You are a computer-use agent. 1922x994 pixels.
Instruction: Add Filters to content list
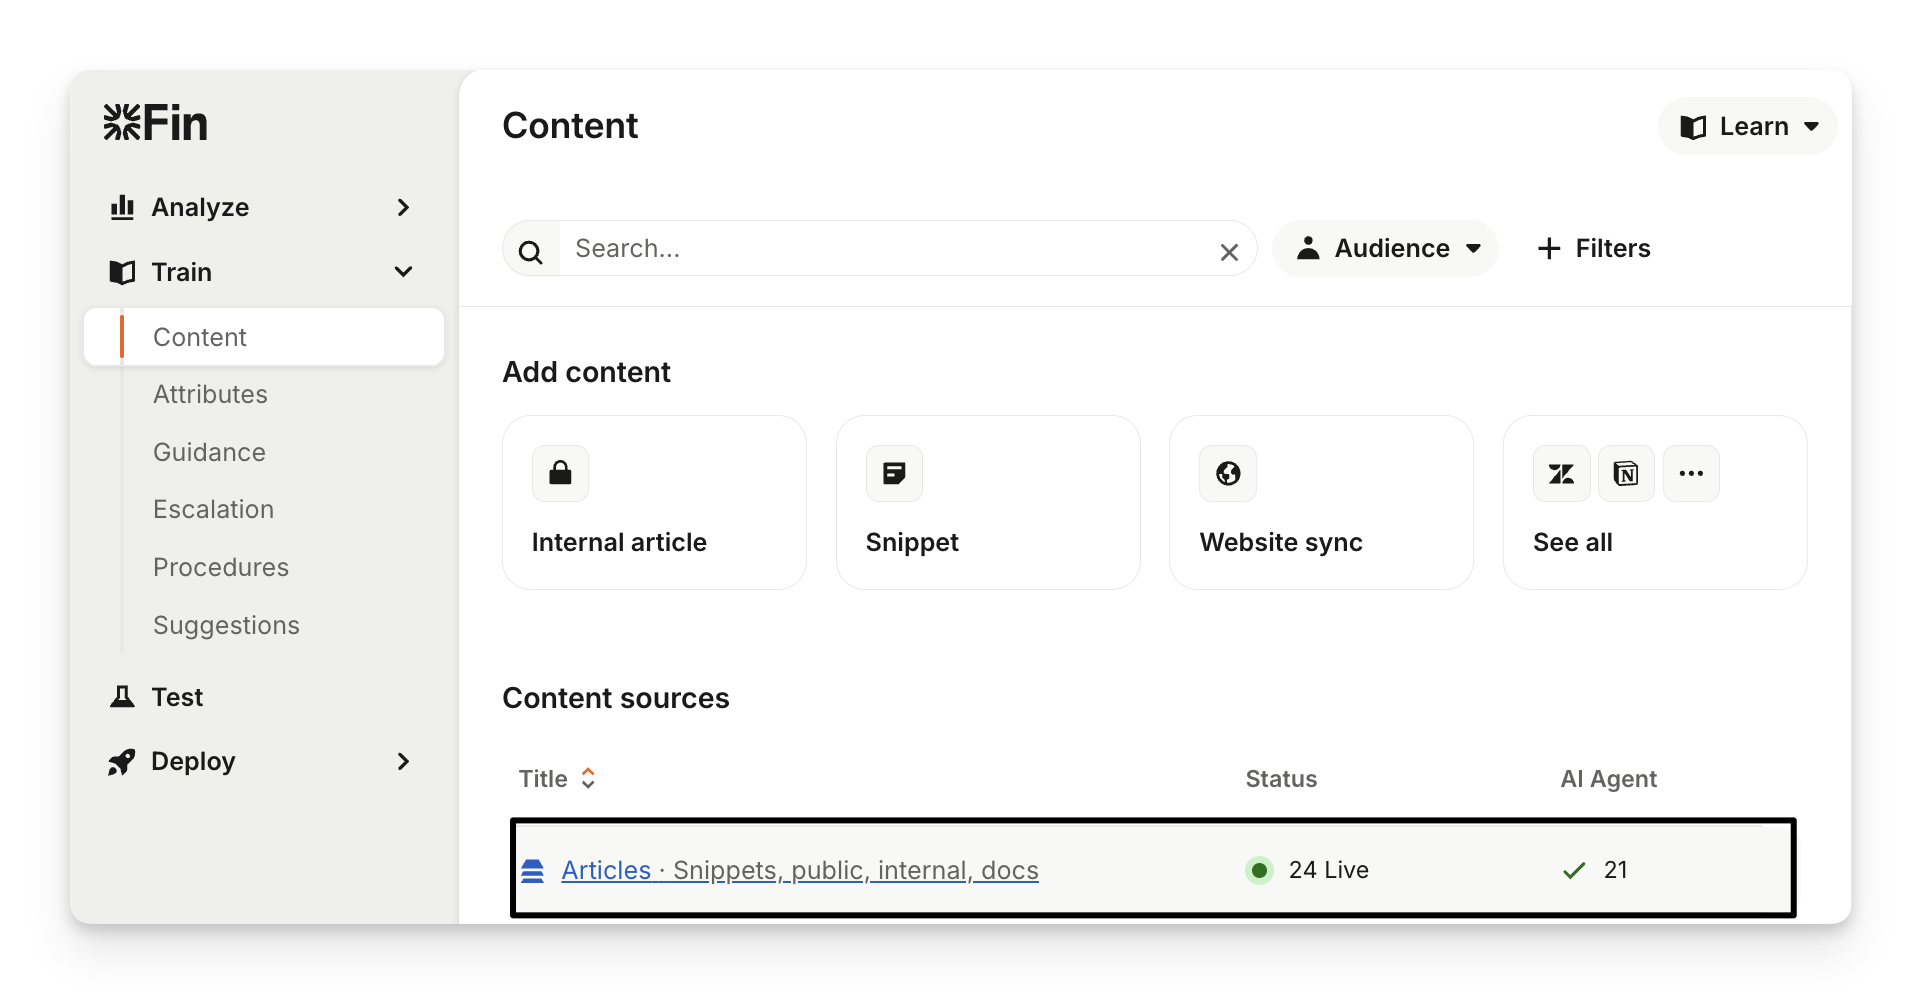point(1594,248)
